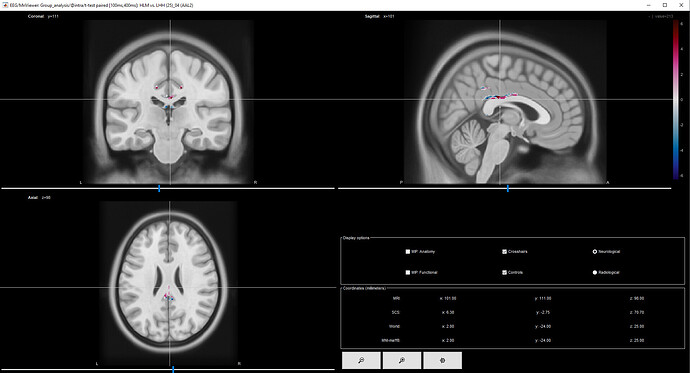690x373 pixels.
Task: Click the MRI row x: 101.00 value
Action: tap(448, 298)
